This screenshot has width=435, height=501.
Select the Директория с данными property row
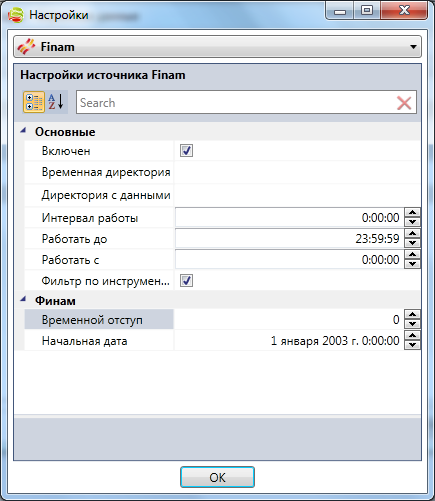[x=222, y=195]
